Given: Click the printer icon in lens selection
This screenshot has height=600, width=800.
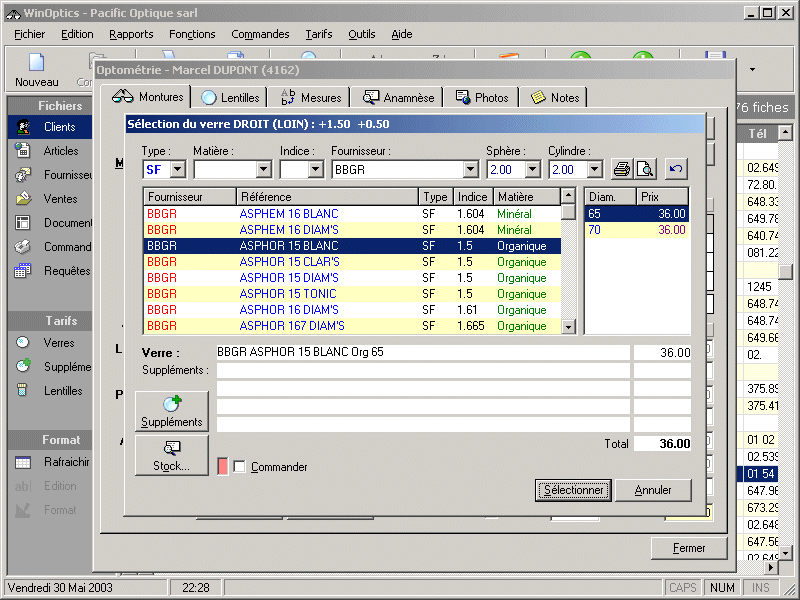Looking at the screenshot, I should point(622,169).
